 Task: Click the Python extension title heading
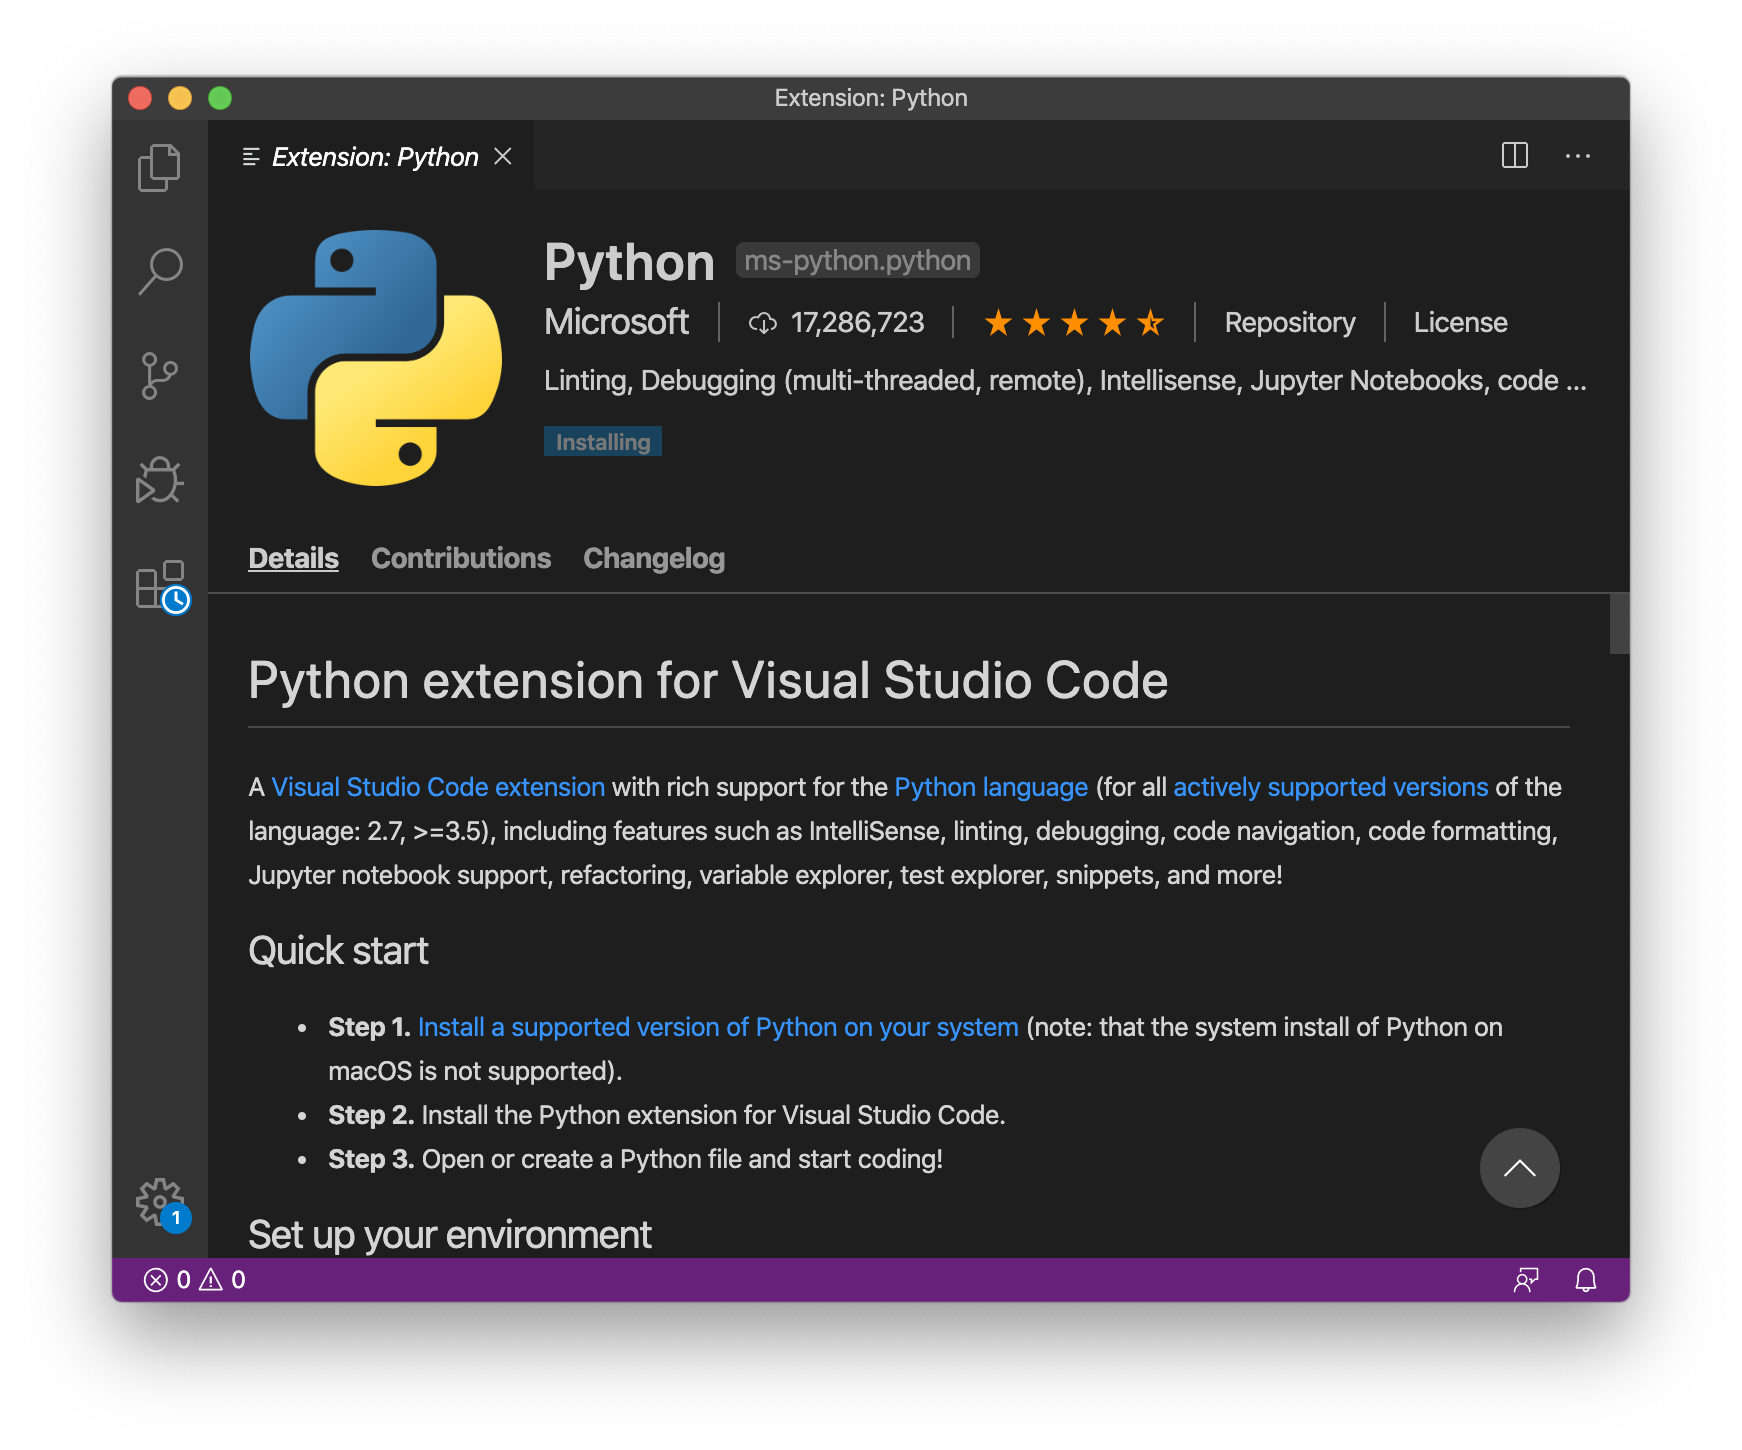pyautogui.click(x=629, y=262)
